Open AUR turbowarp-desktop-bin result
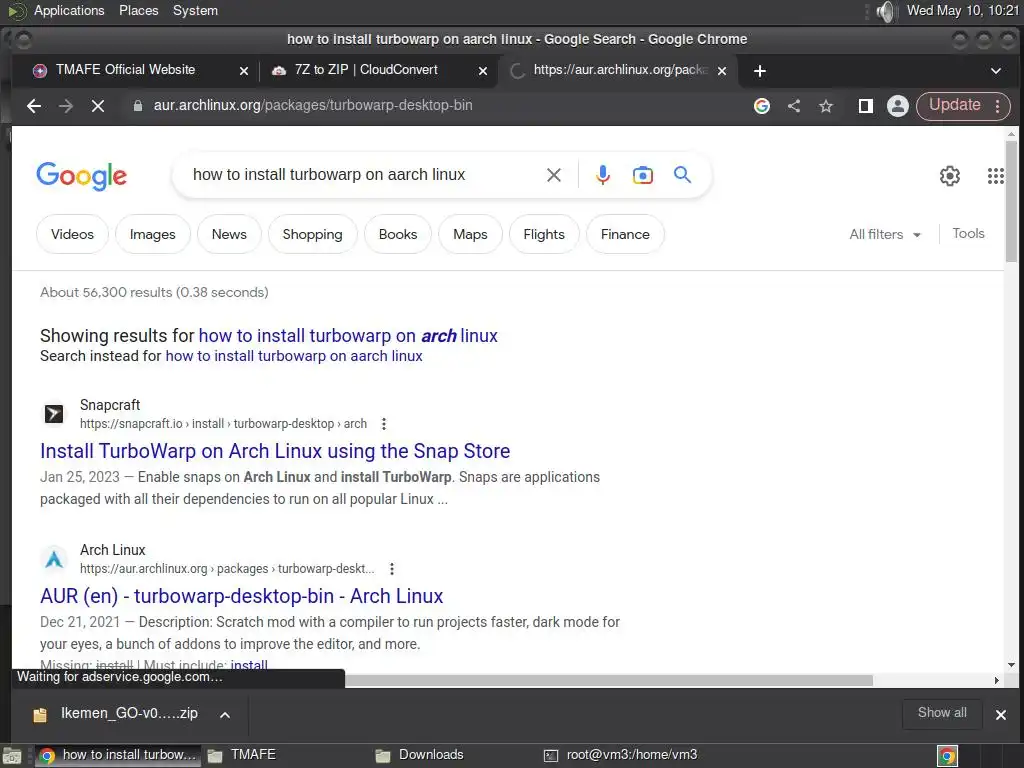The height and width of the screenshot is (768, 1024). pos(242,596)
